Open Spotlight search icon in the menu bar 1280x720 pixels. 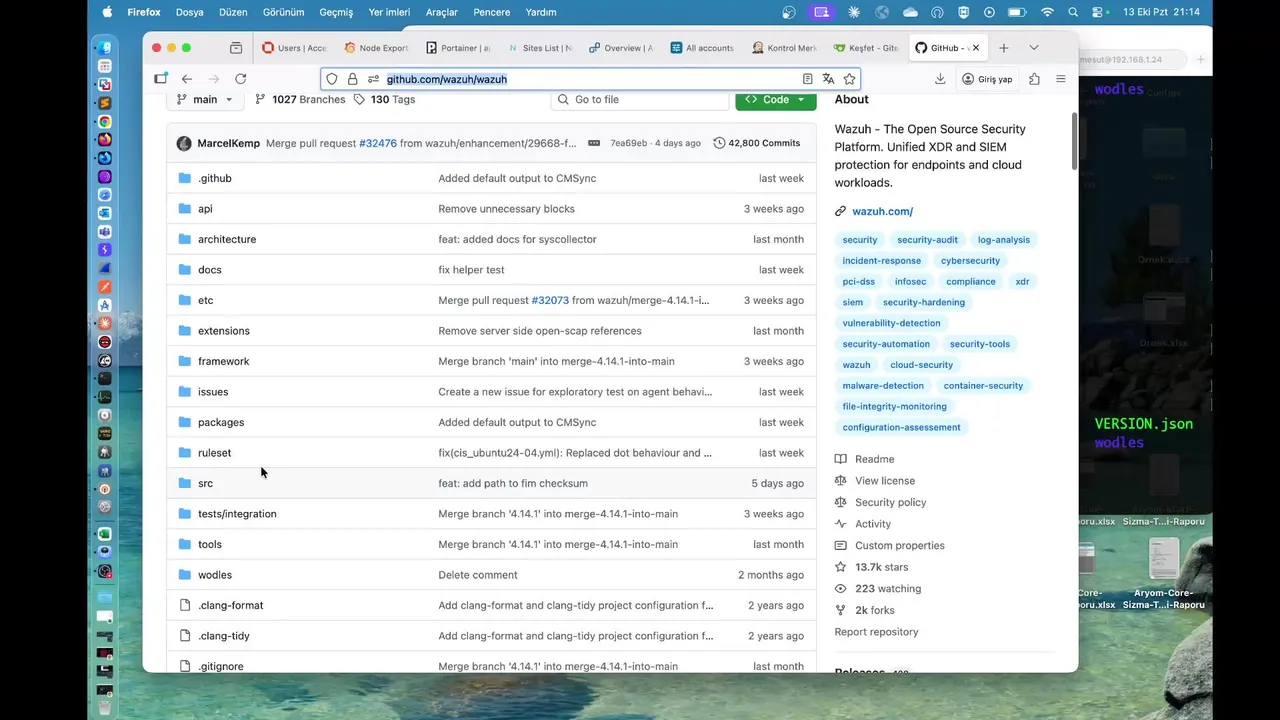click(x=1073, y=12)
